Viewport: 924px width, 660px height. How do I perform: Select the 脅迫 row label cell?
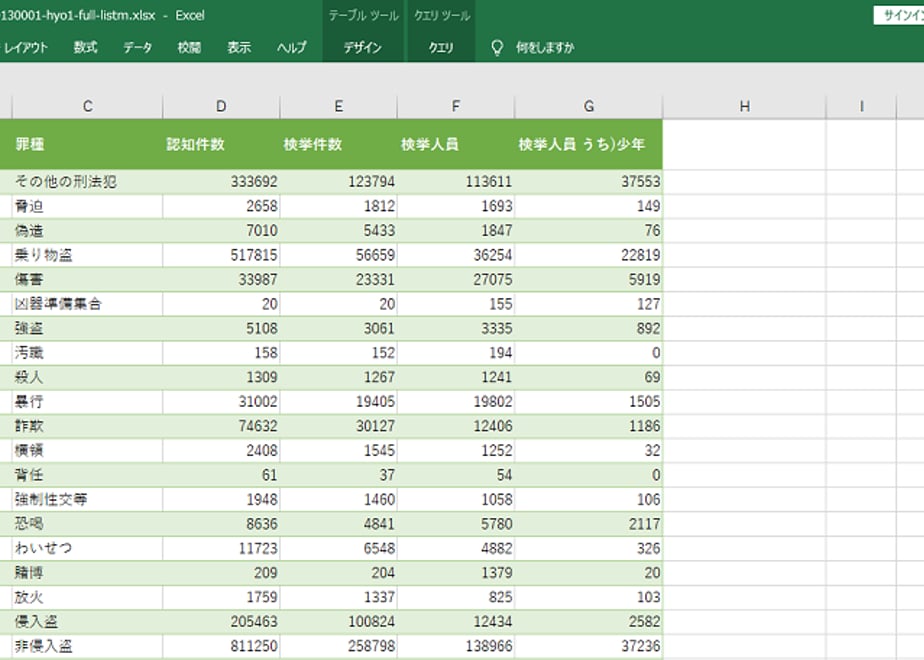point(87,206)
